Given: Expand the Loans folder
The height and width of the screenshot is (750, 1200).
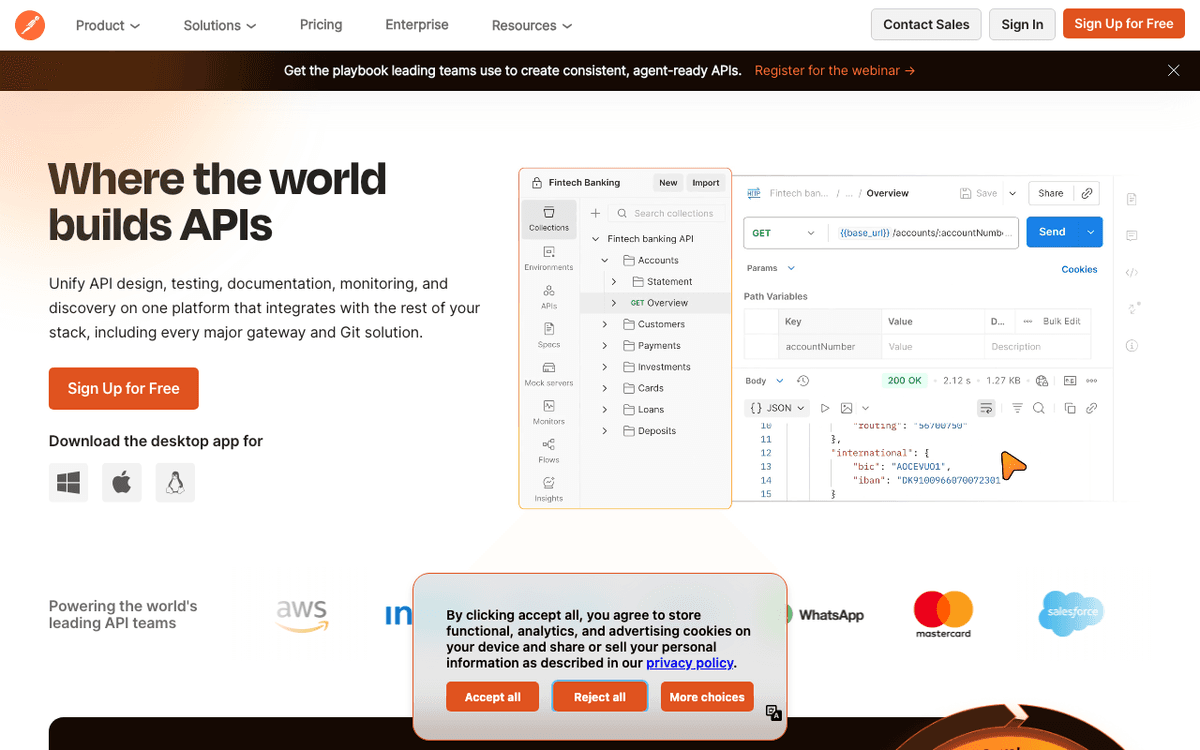Looking at the screenshot, I should (x=605, y=410).
